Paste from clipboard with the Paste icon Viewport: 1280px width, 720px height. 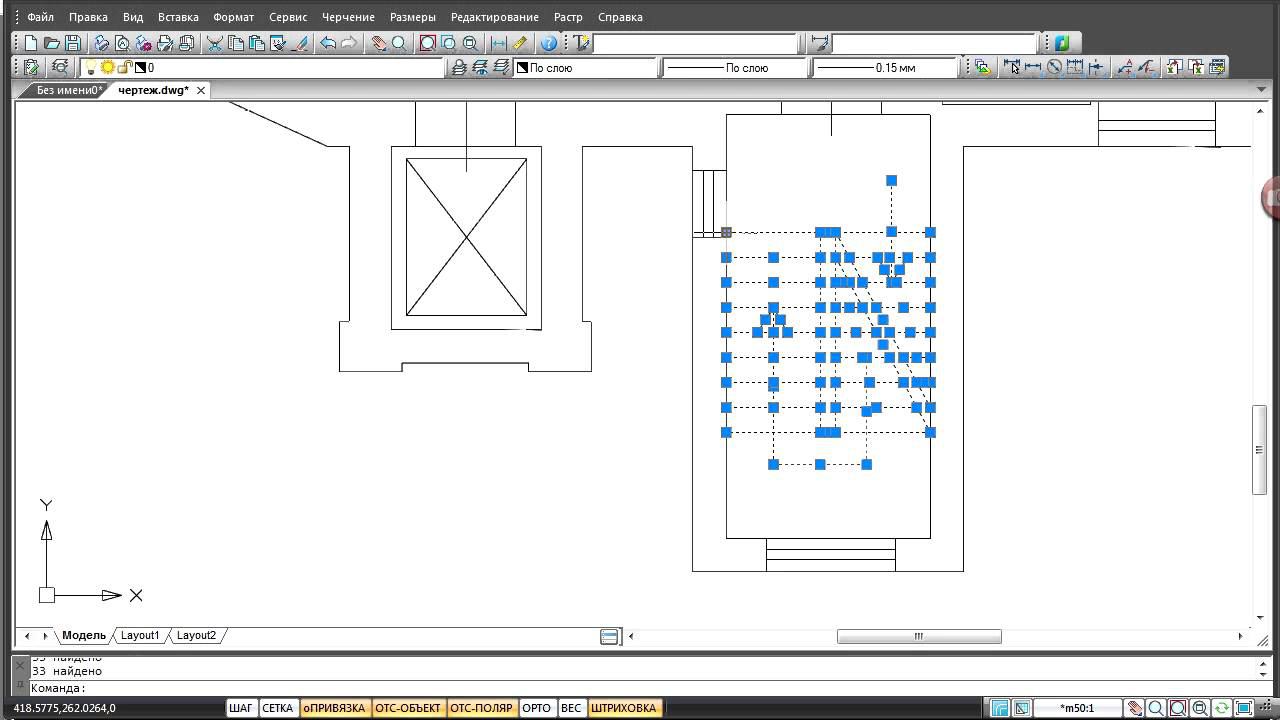(257, 43)
